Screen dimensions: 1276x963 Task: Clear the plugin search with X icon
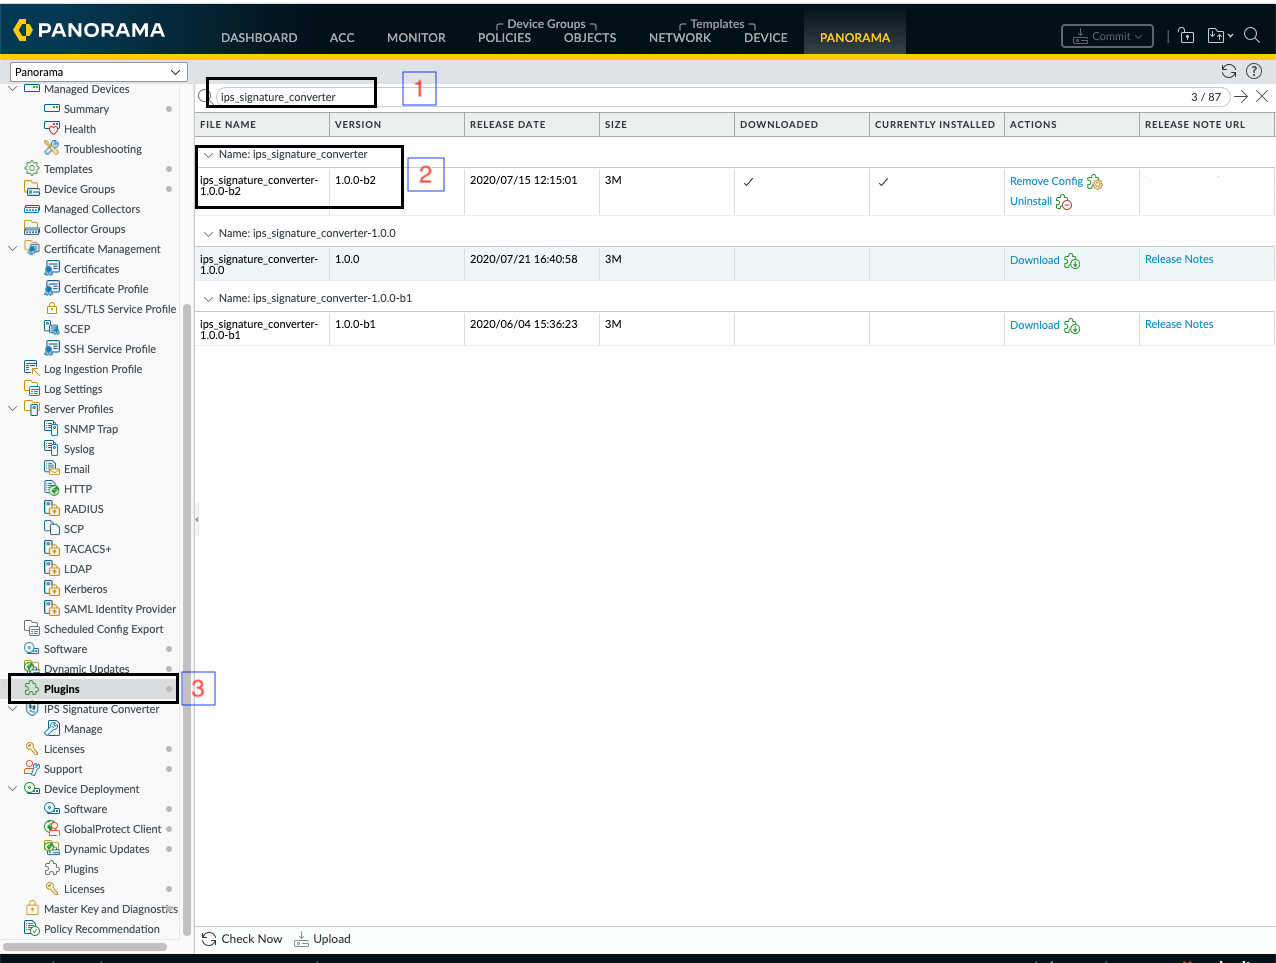coord(1262,96)
